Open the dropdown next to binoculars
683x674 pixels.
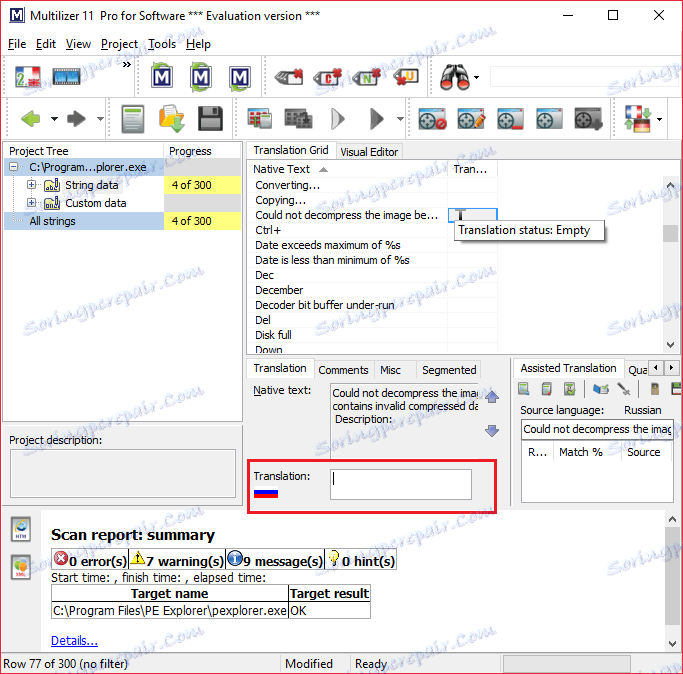(x=477, y=78)
